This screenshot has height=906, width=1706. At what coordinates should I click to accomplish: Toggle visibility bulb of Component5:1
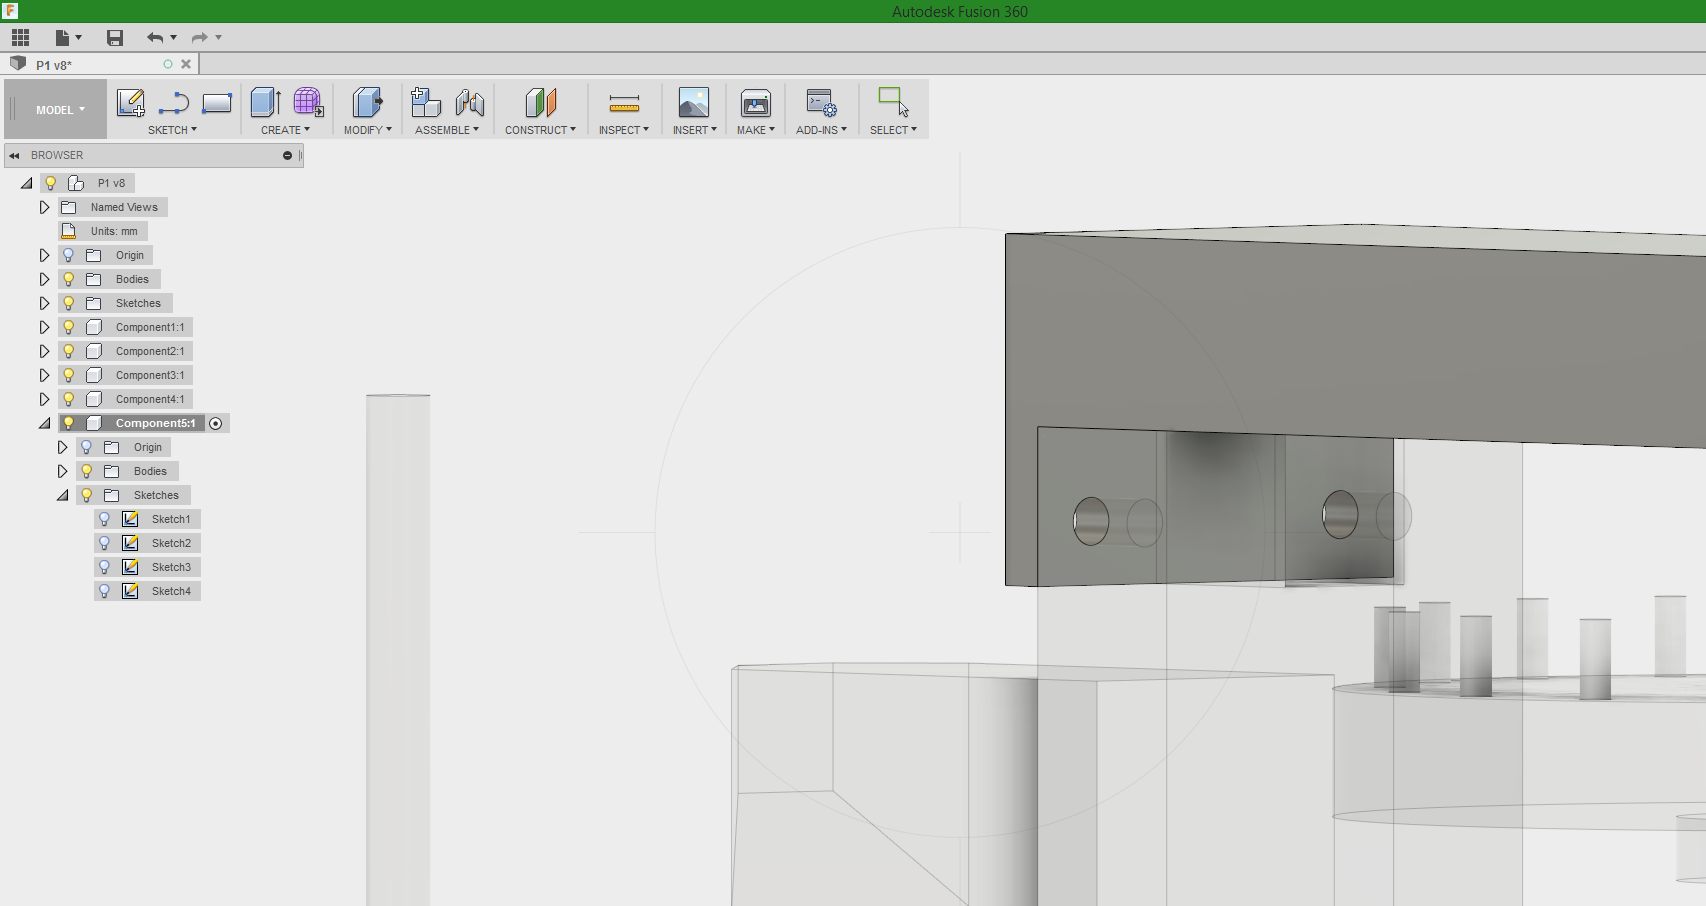point(69,423)
